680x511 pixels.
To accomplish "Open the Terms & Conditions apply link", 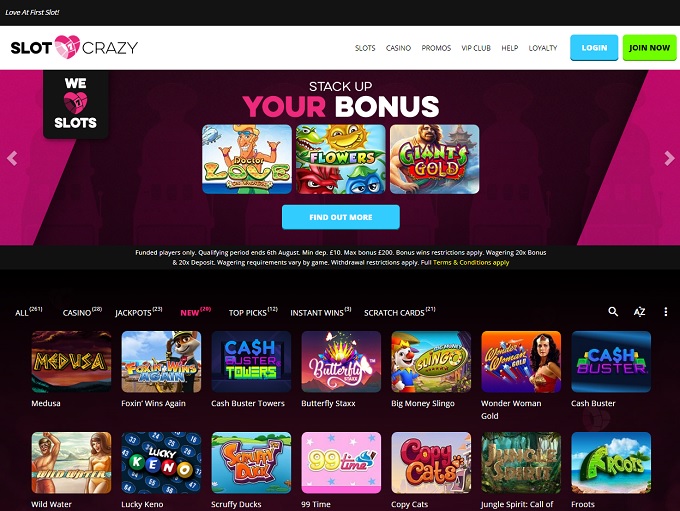I will 471,262.
